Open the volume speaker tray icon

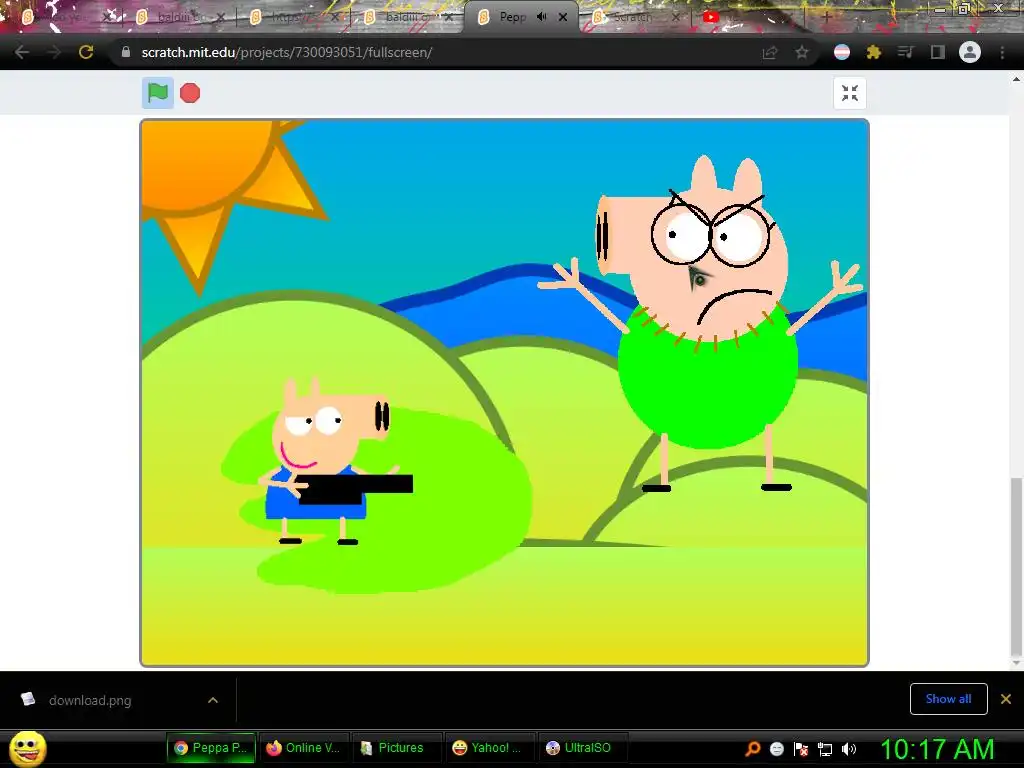pyautogui.click(x=849, y=749)
